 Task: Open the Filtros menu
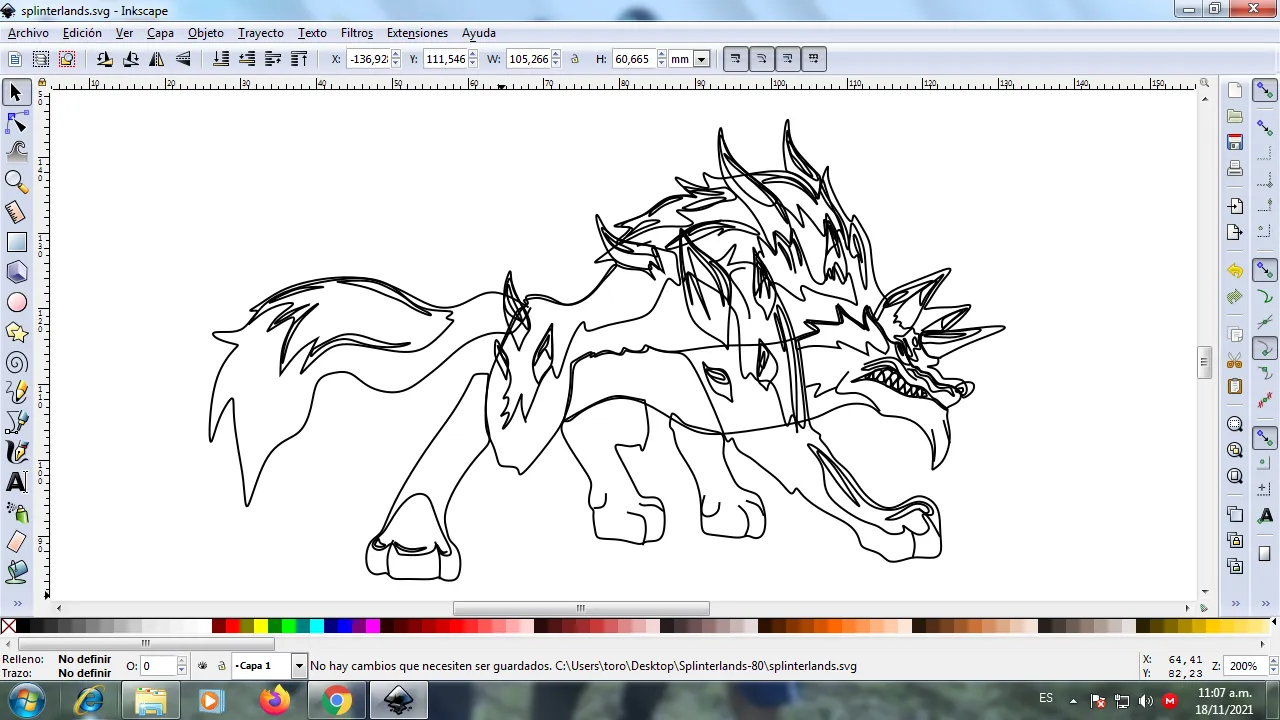(x=356, y=33)
